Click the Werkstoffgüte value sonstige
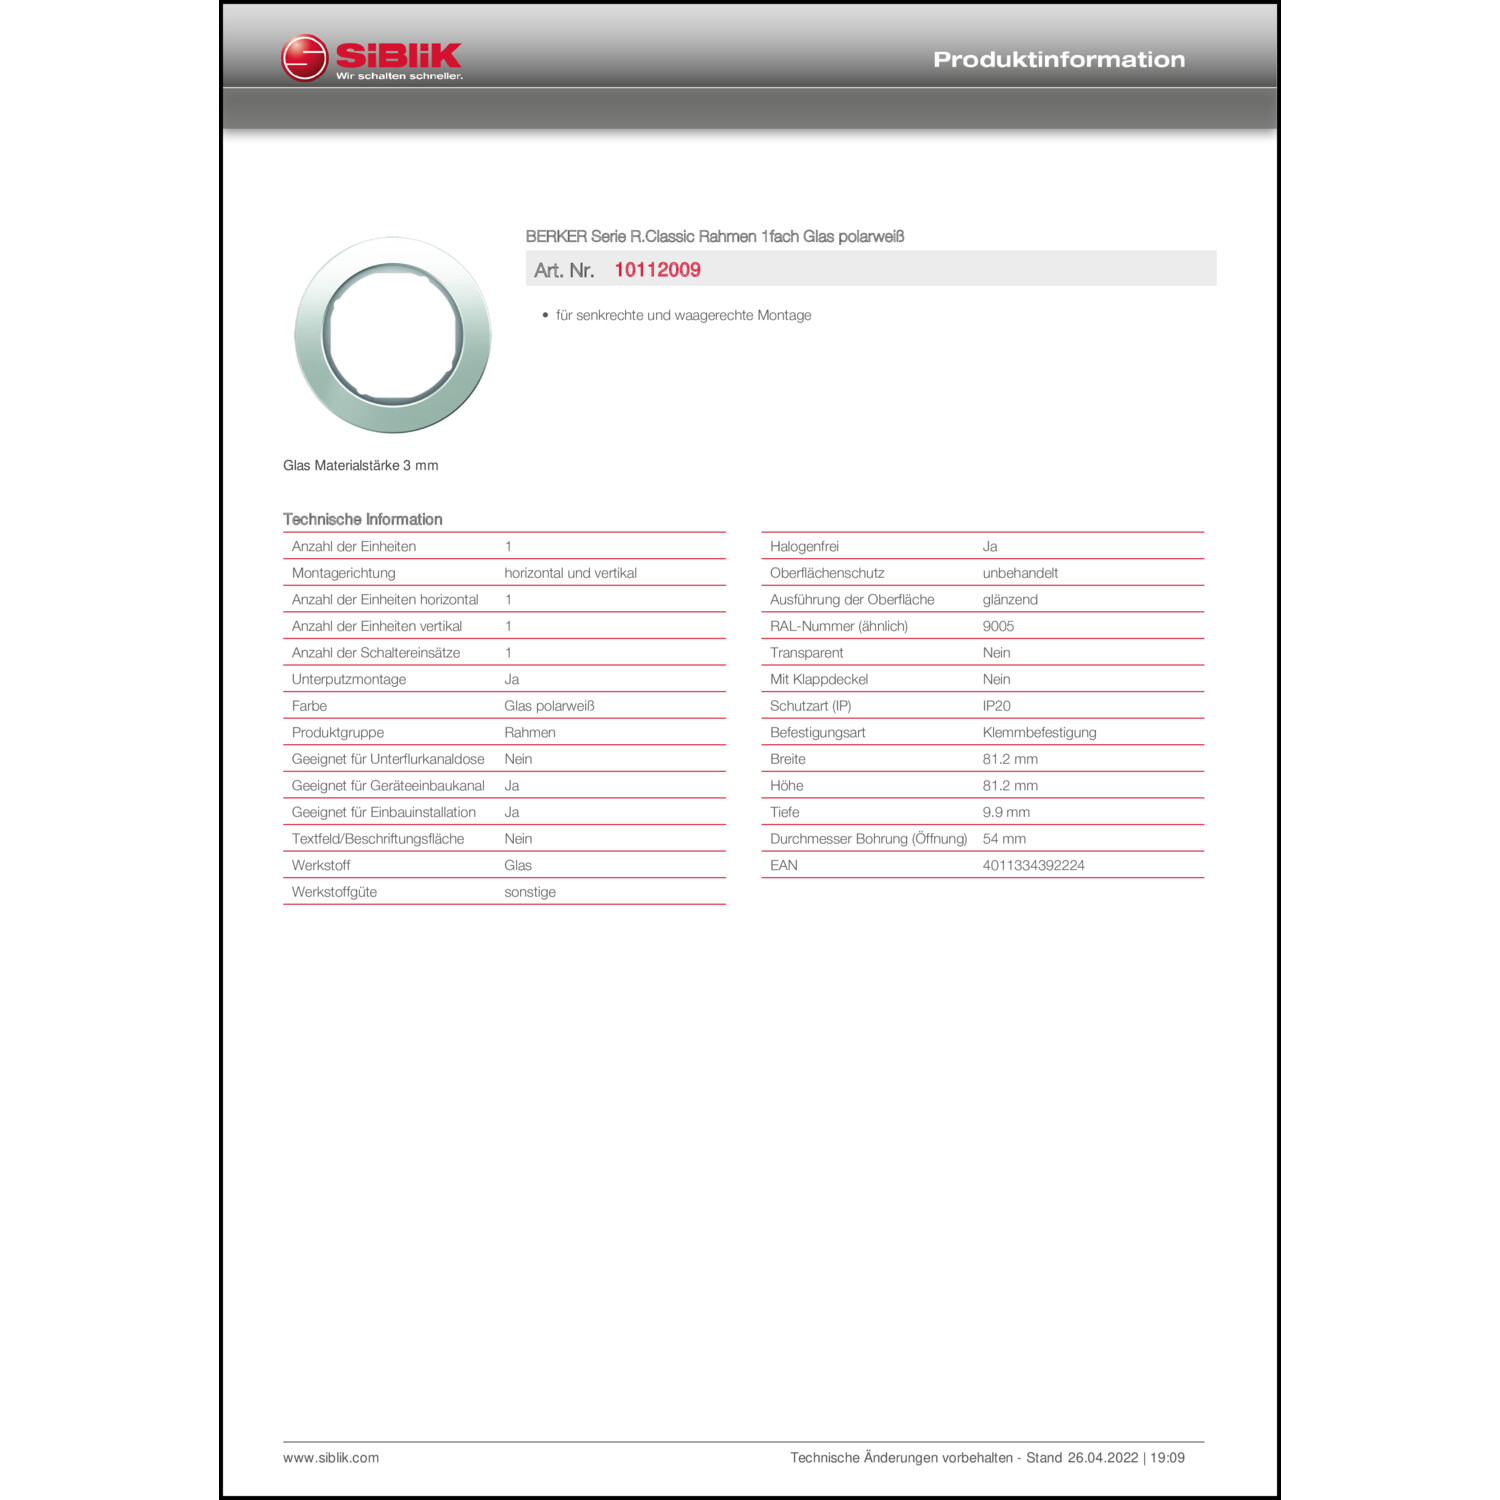The image size is (1500, 1500). (530, 892)
